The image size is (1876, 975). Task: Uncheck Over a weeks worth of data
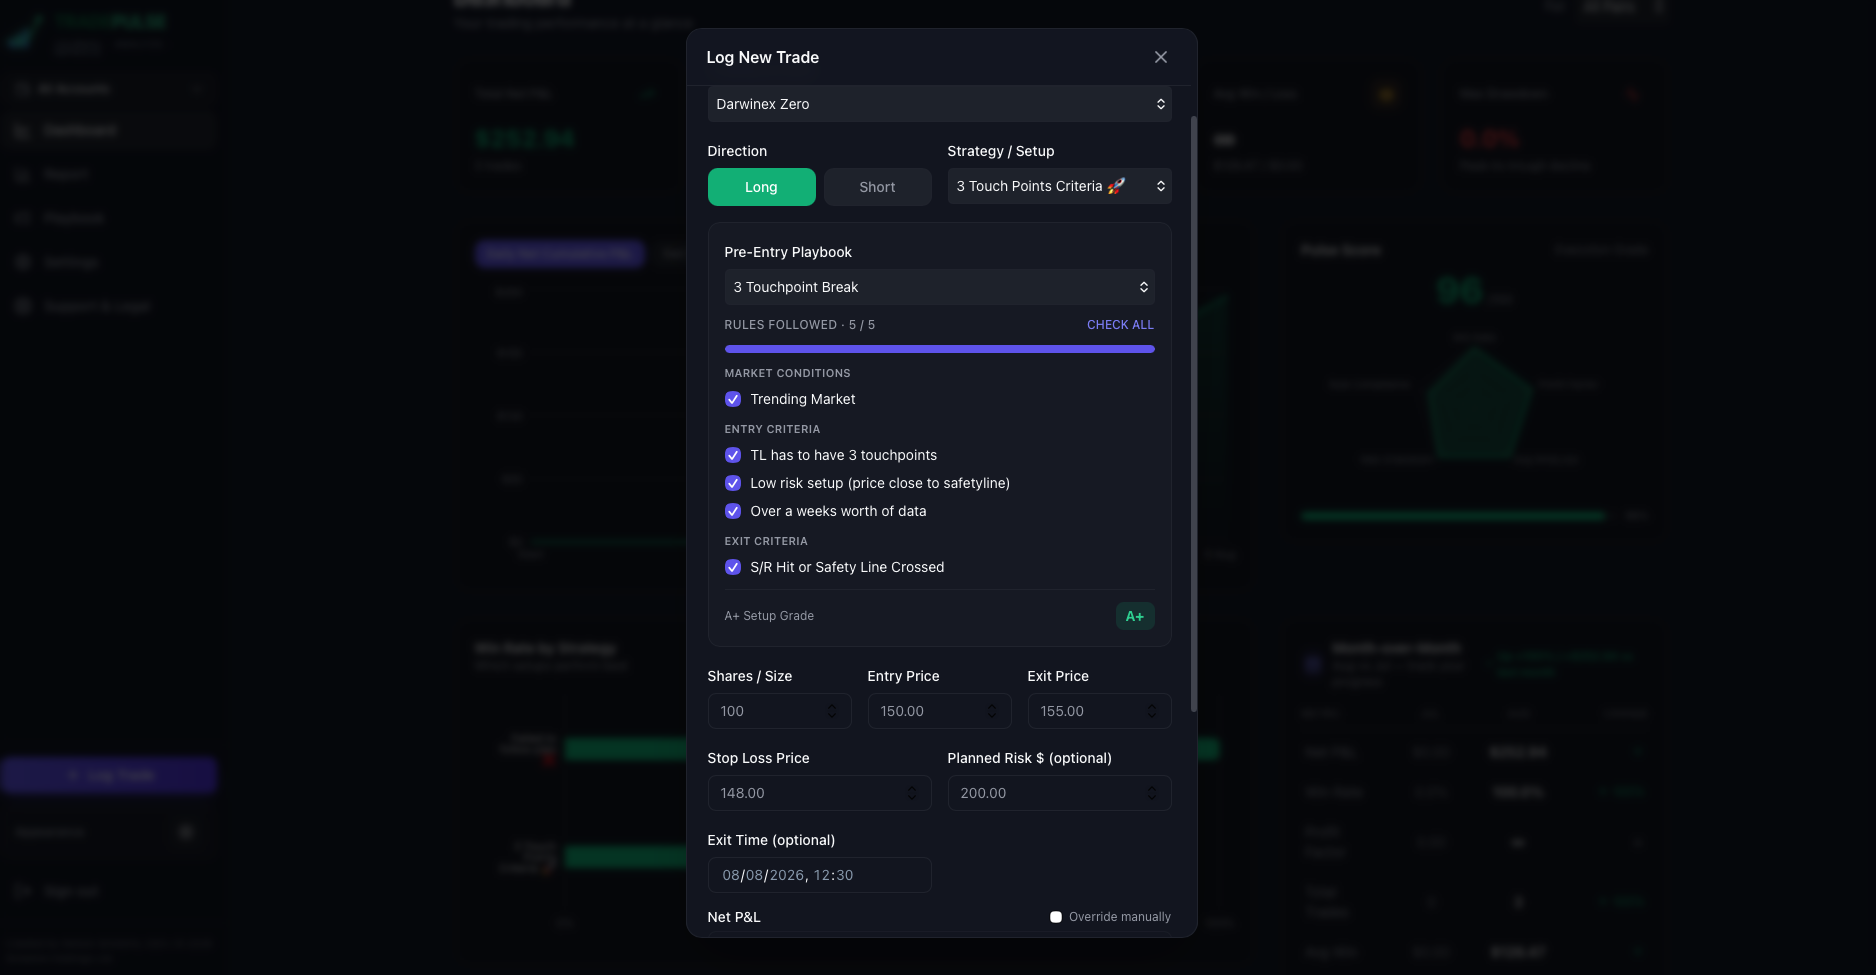[x=733, y=511]
